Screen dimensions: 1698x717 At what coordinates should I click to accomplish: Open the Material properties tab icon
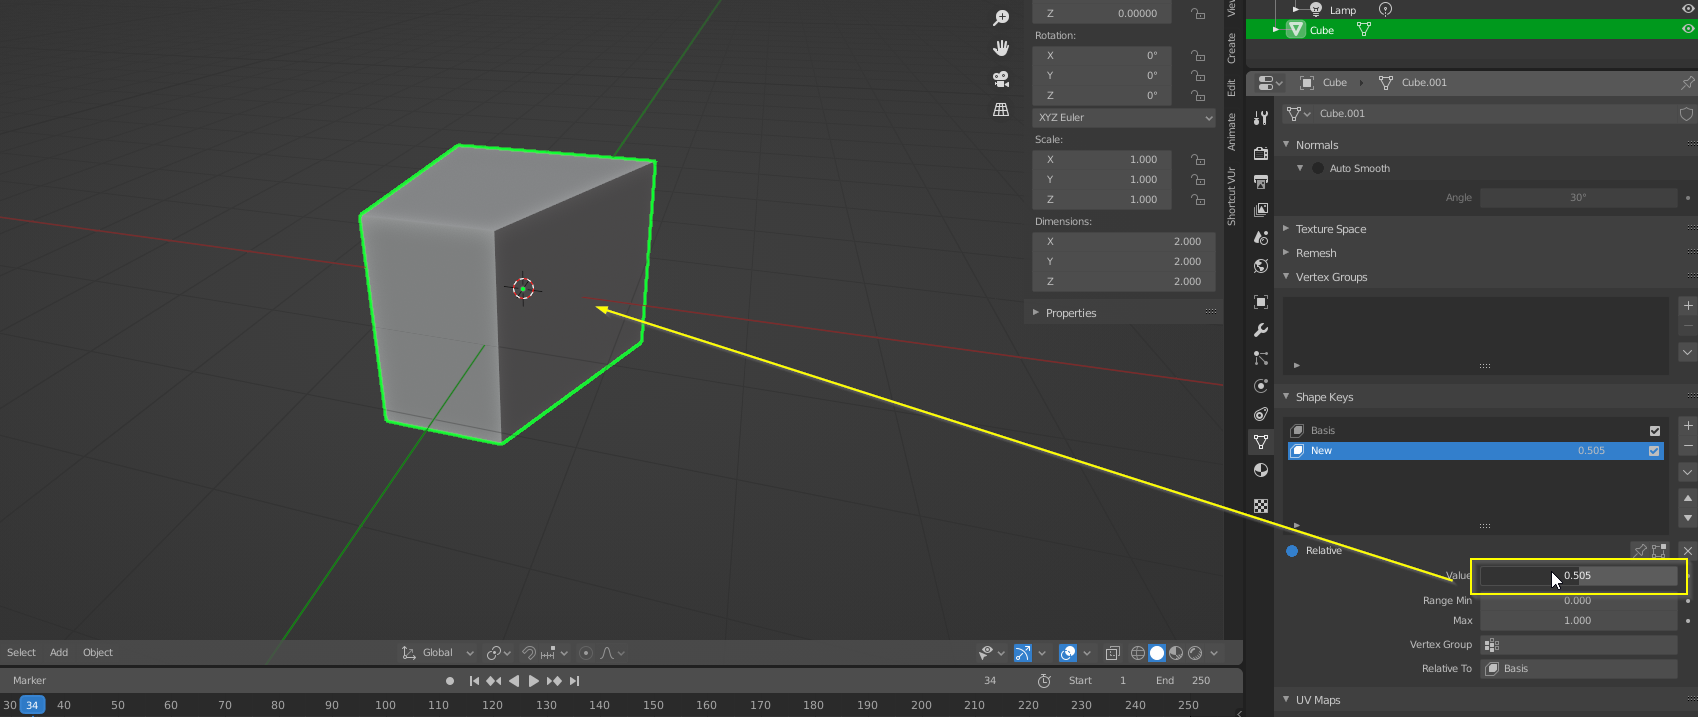[x=1261, y=470]
